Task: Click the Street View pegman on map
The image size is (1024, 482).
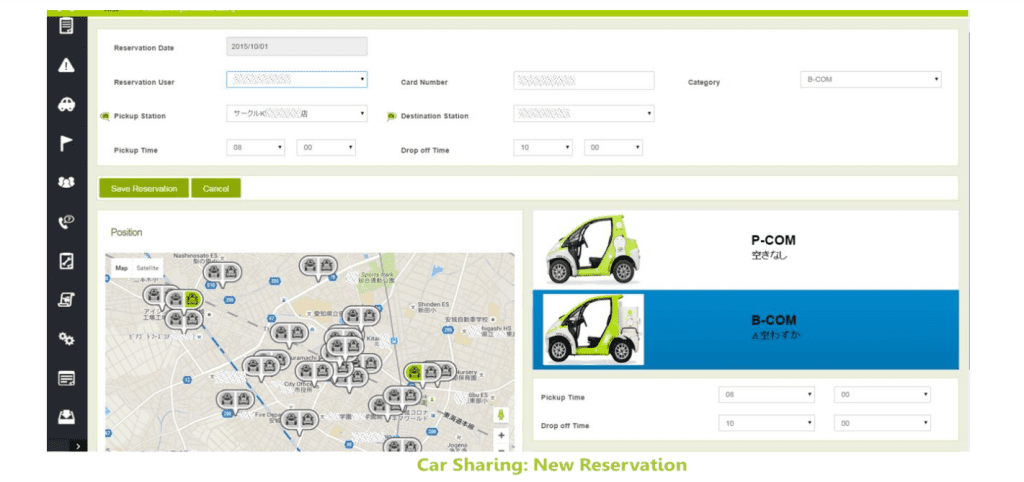Action: click(501, 415)
